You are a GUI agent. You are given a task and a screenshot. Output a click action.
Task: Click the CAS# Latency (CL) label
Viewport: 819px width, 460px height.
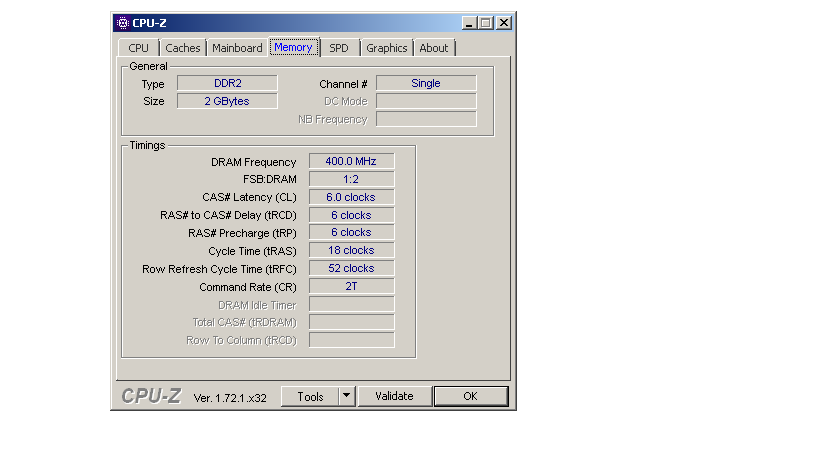(x=249, y=197)
